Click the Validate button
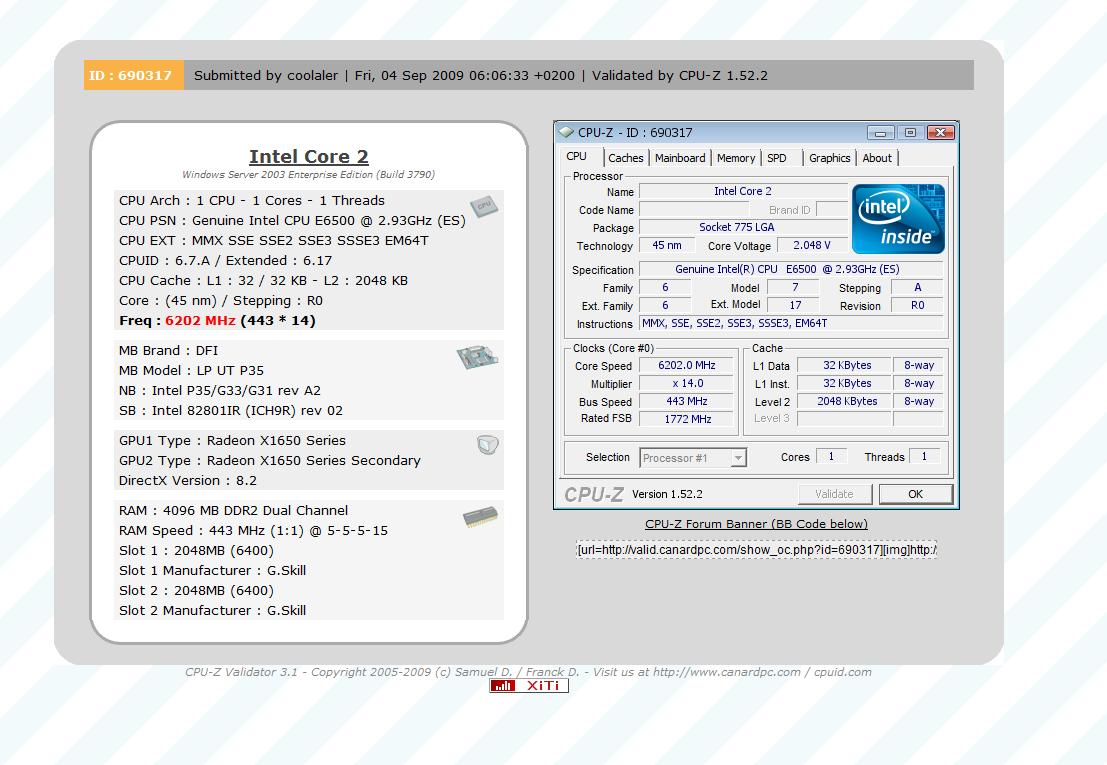Screen dimensions: 1107x765 [834, 494]
